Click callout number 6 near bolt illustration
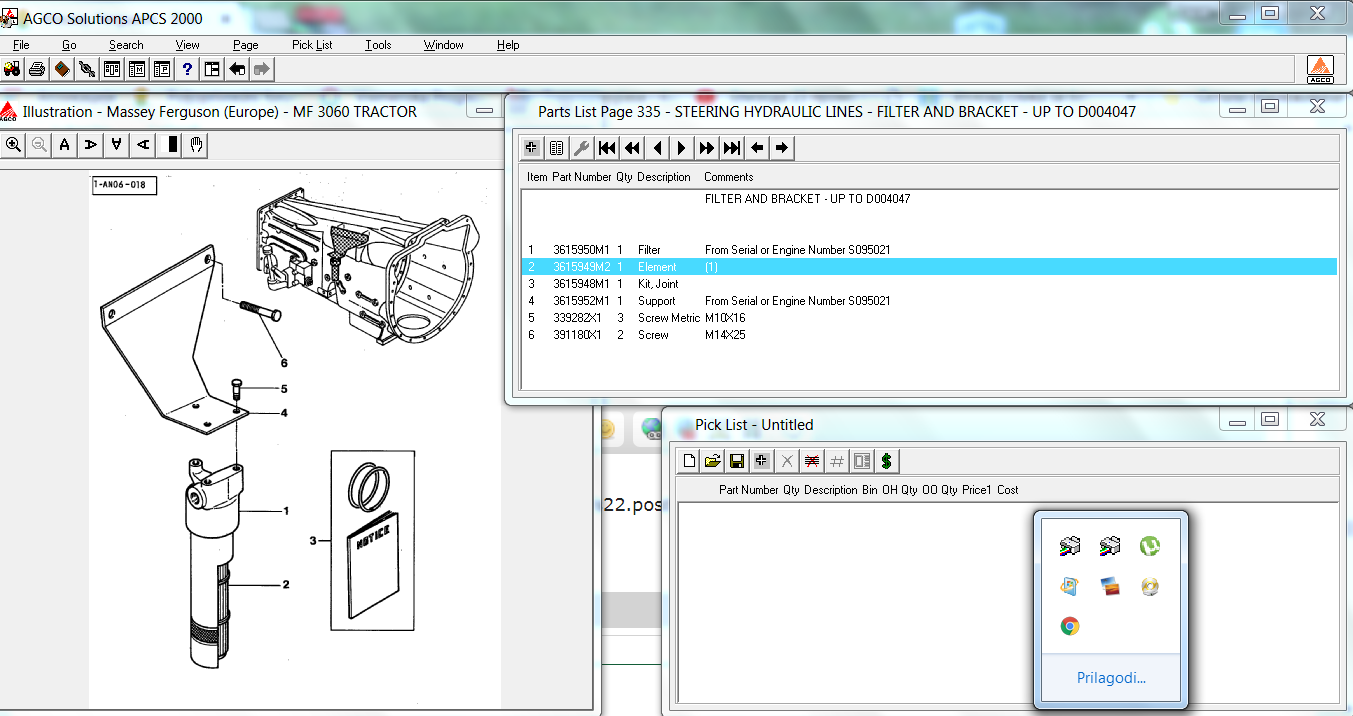The width and height of the screenshot is (1353, 716). pyautogui.click(x=284, y=363)
